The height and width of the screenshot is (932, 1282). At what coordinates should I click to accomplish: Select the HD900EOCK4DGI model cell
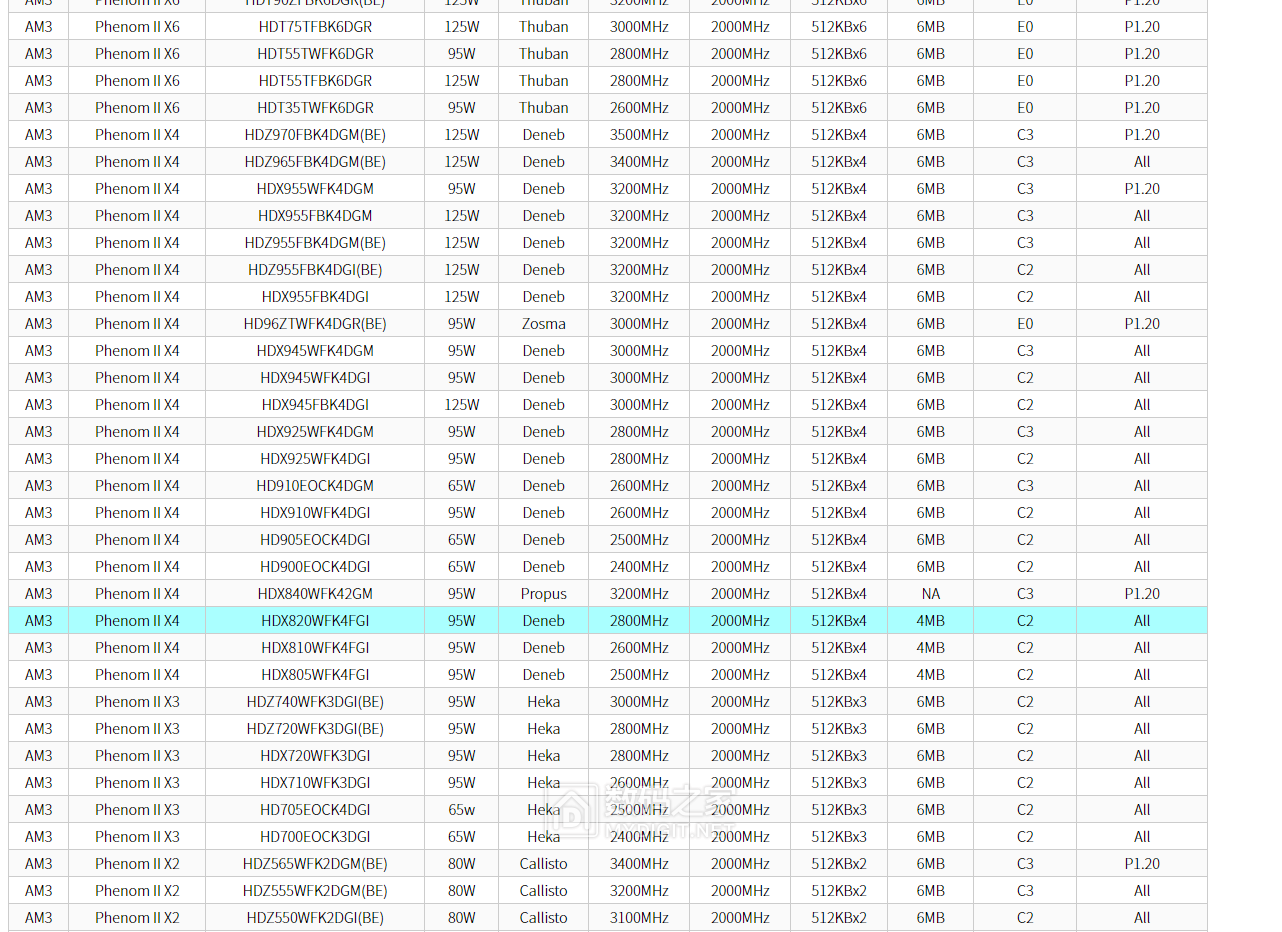tap(315, 567)
